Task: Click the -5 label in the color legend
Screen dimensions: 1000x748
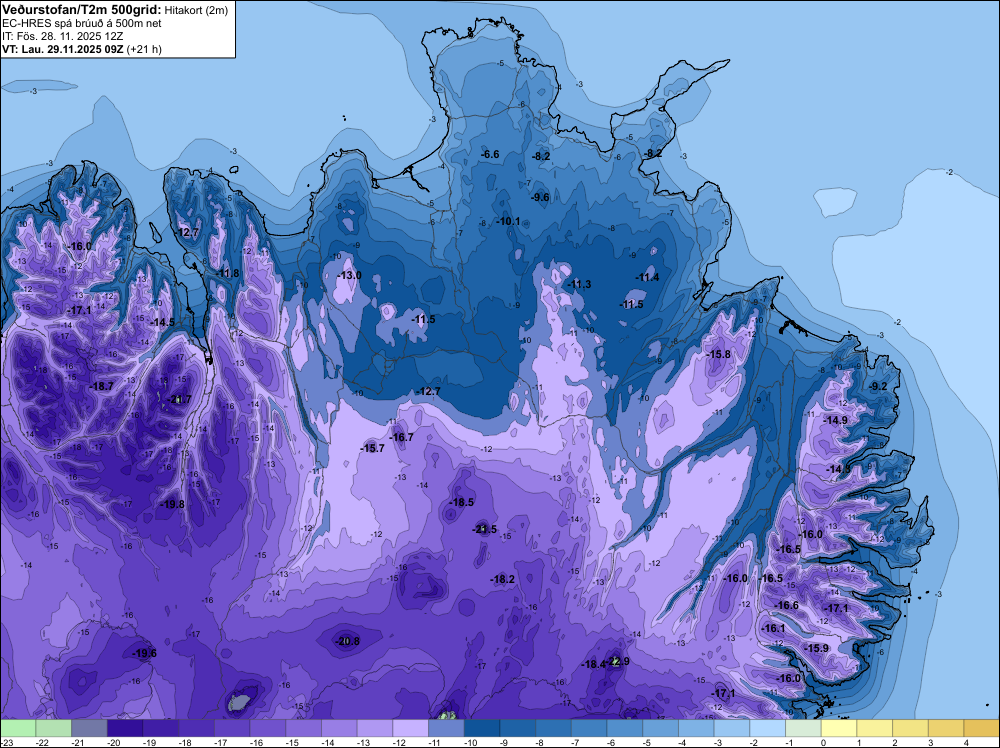Action: click(648, 742)
